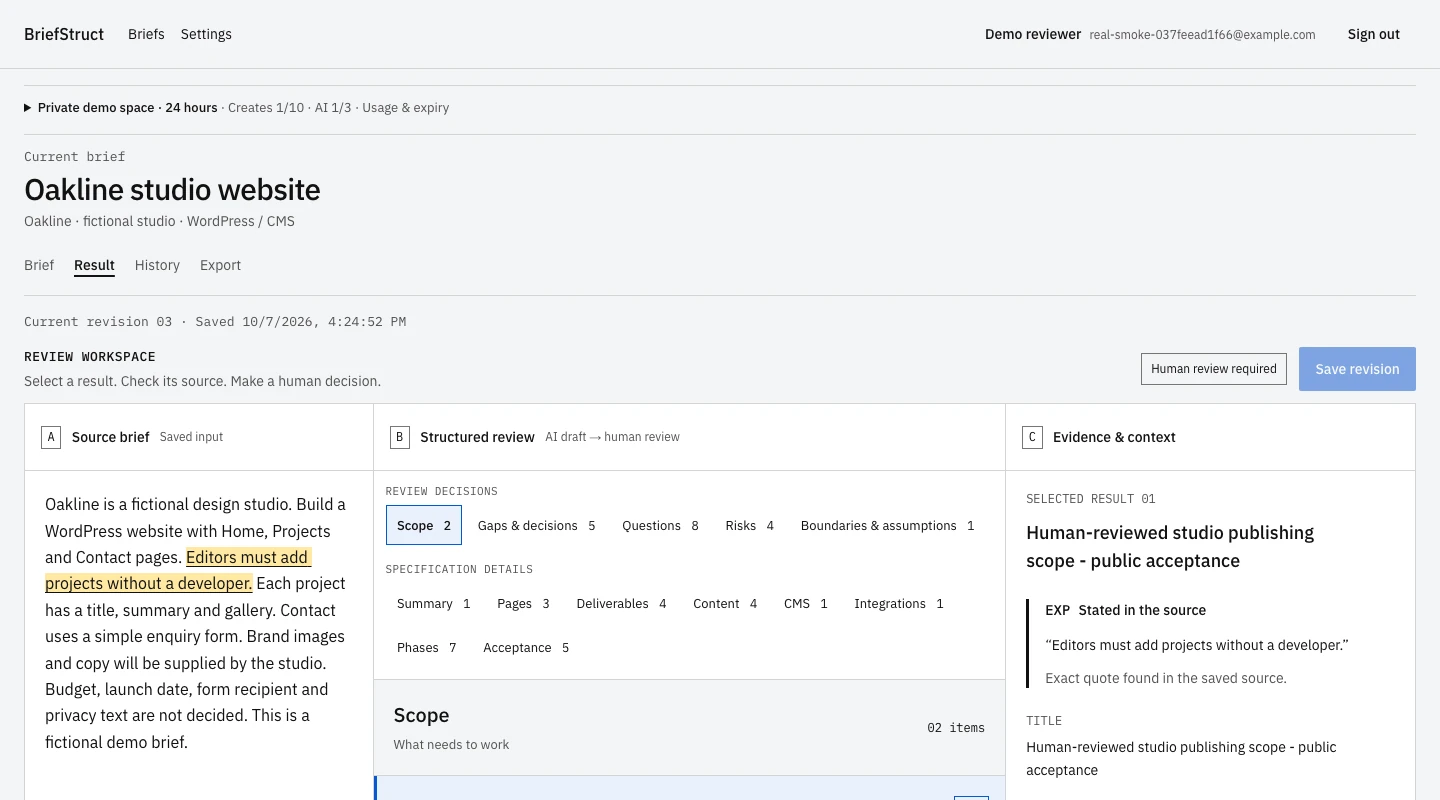Click the Oakline studio website heading

tap(172, 190)
